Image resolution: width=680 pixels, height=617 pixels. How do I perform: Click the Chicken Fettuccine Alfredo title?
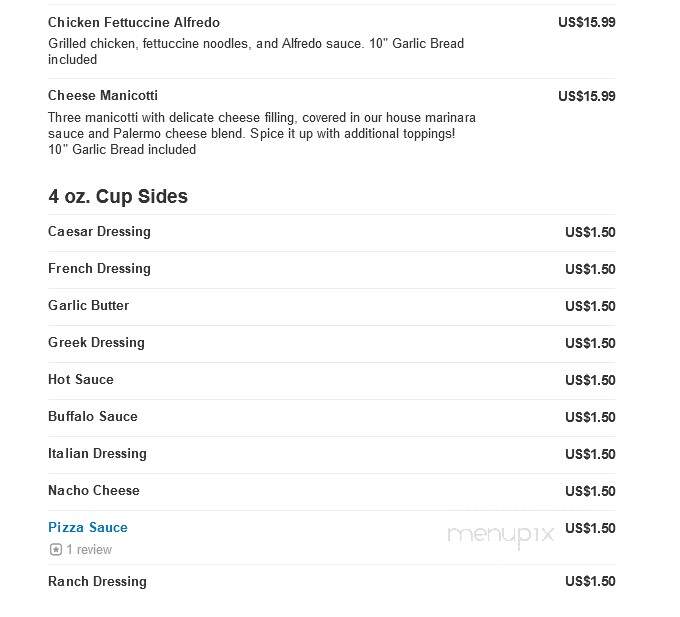pos(134,22)
